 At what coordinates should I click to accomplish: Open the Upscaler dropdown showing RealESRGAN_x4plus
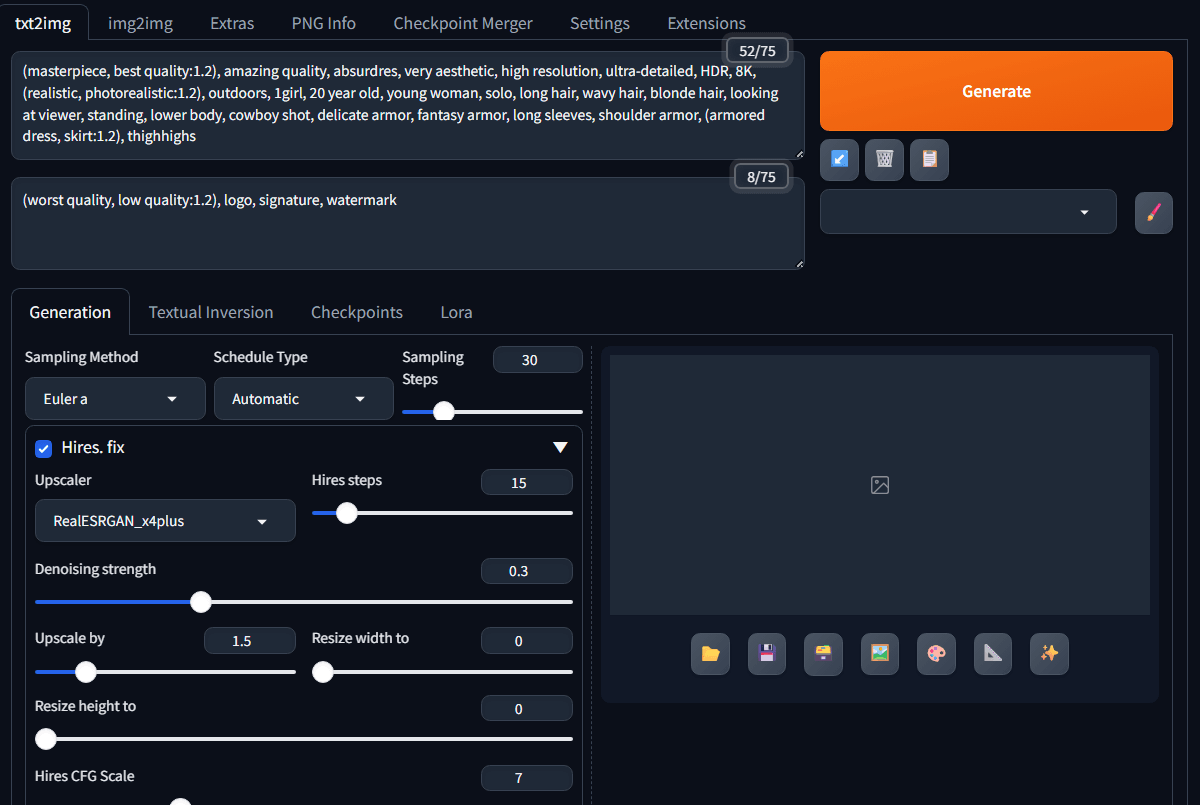[165, 520]
